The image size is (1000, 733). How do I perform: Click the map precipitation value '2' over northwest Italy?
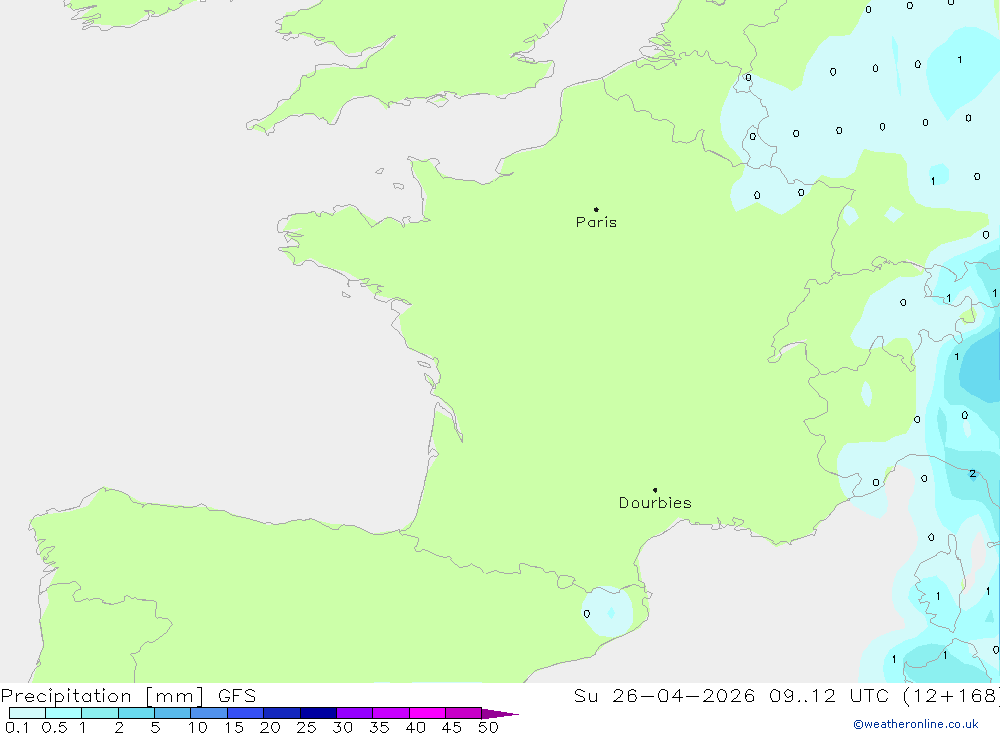tap(973, 474)
